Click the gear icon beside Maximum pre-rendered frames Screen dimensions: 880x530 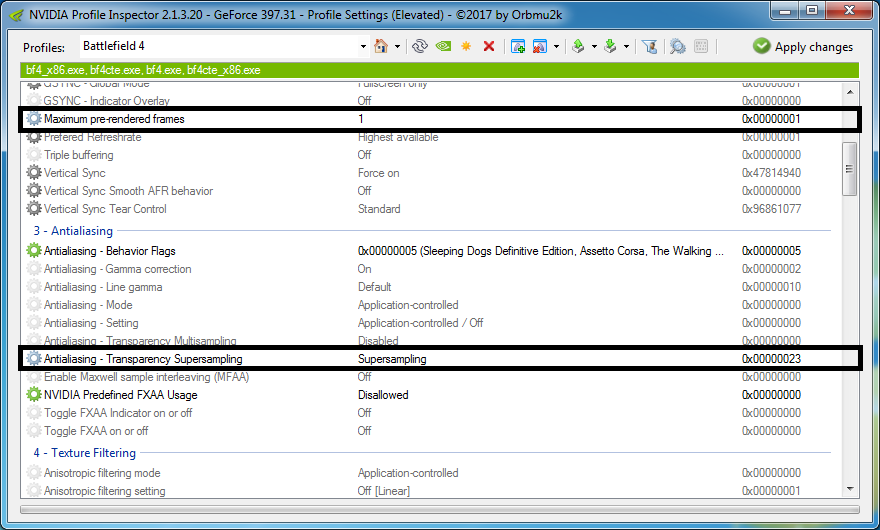coord(34,118)
